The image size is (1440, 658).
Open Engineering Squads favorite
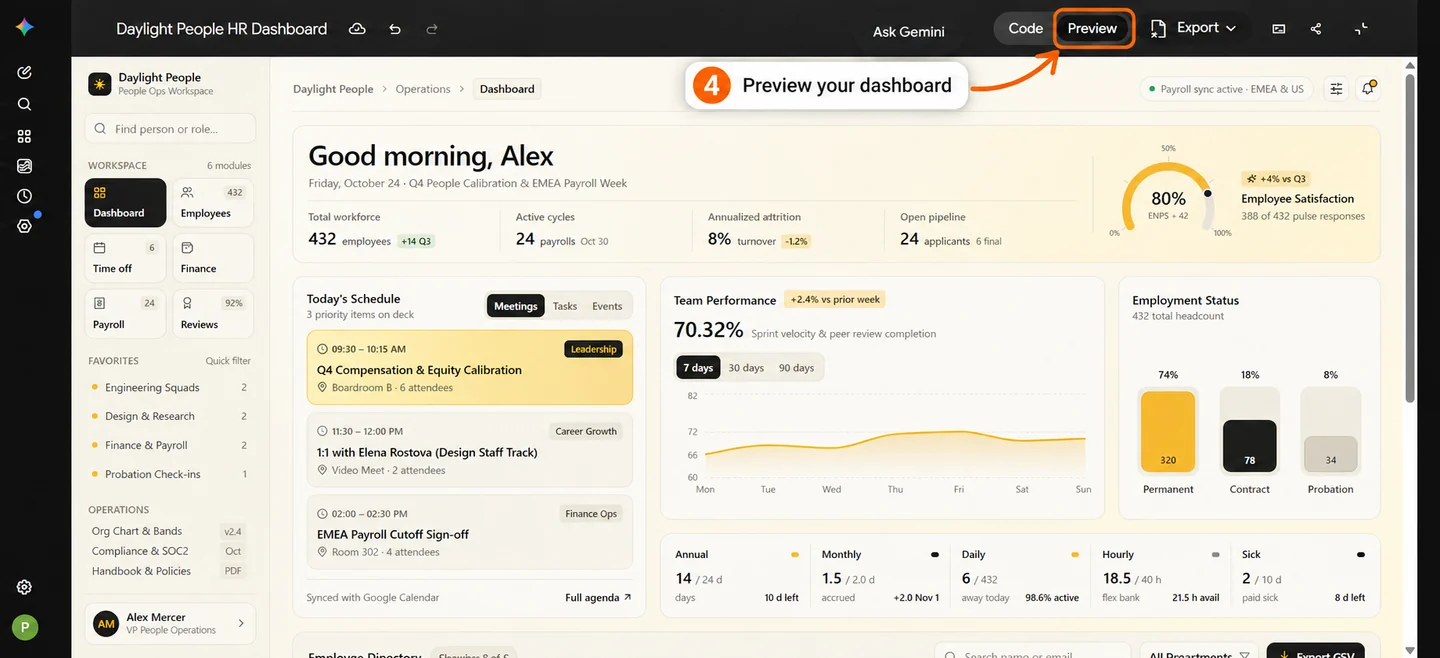pos(169,388)
